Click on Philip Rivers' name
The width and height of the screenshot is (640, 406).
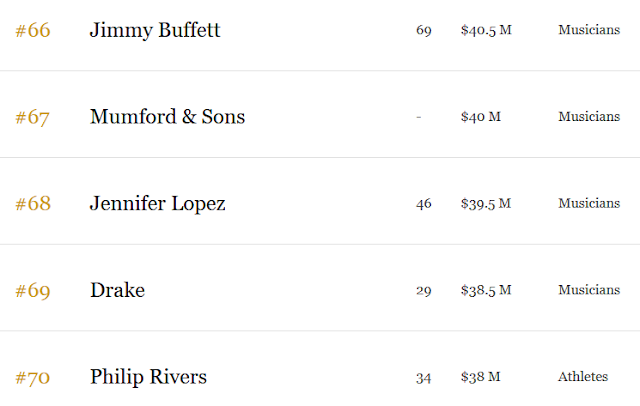point(148,377)
